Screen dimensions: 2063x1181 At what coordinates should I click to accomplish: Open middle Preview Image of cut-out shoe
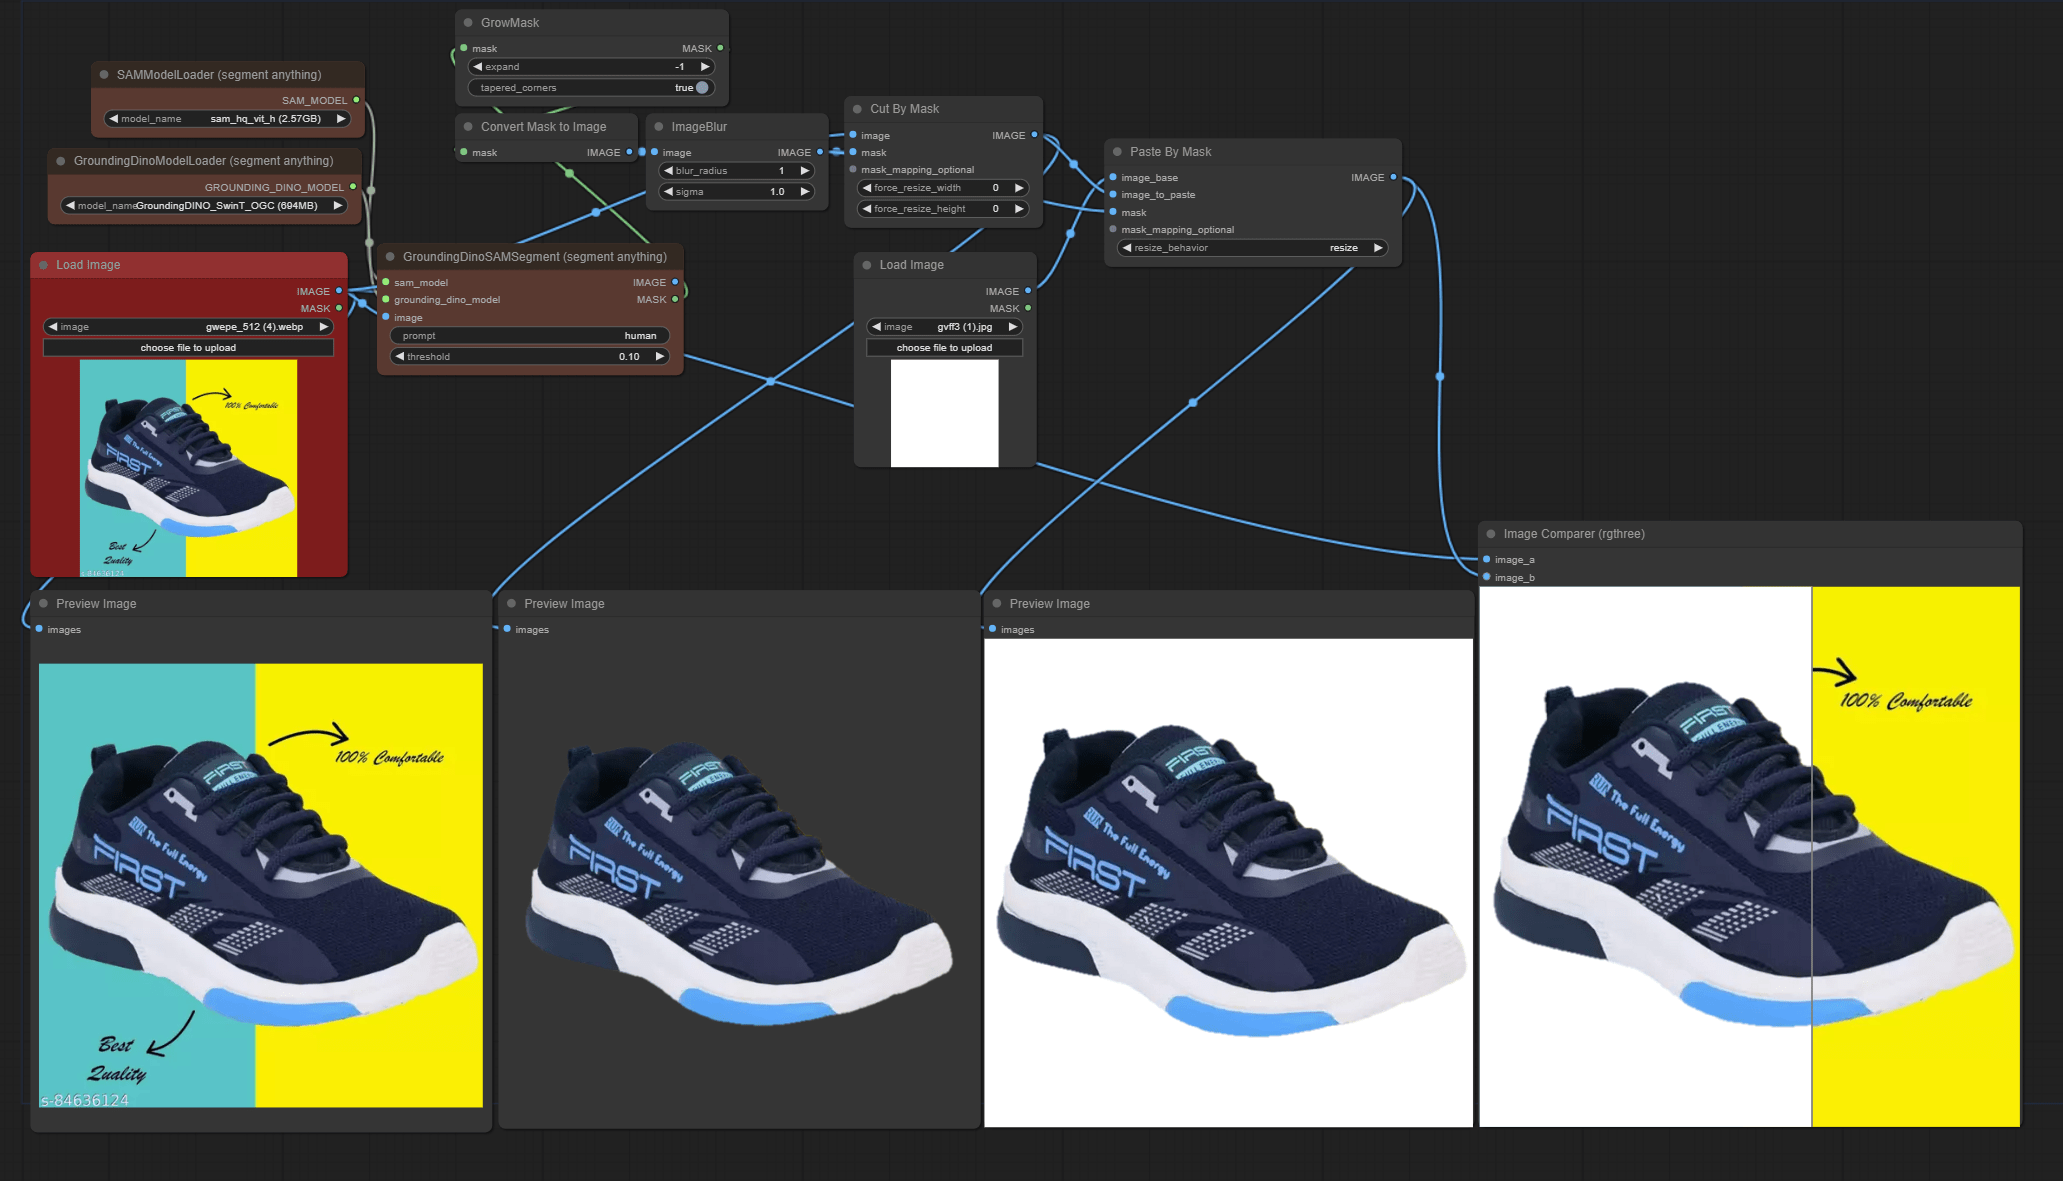pyautogui.click(x=739, y=883)
